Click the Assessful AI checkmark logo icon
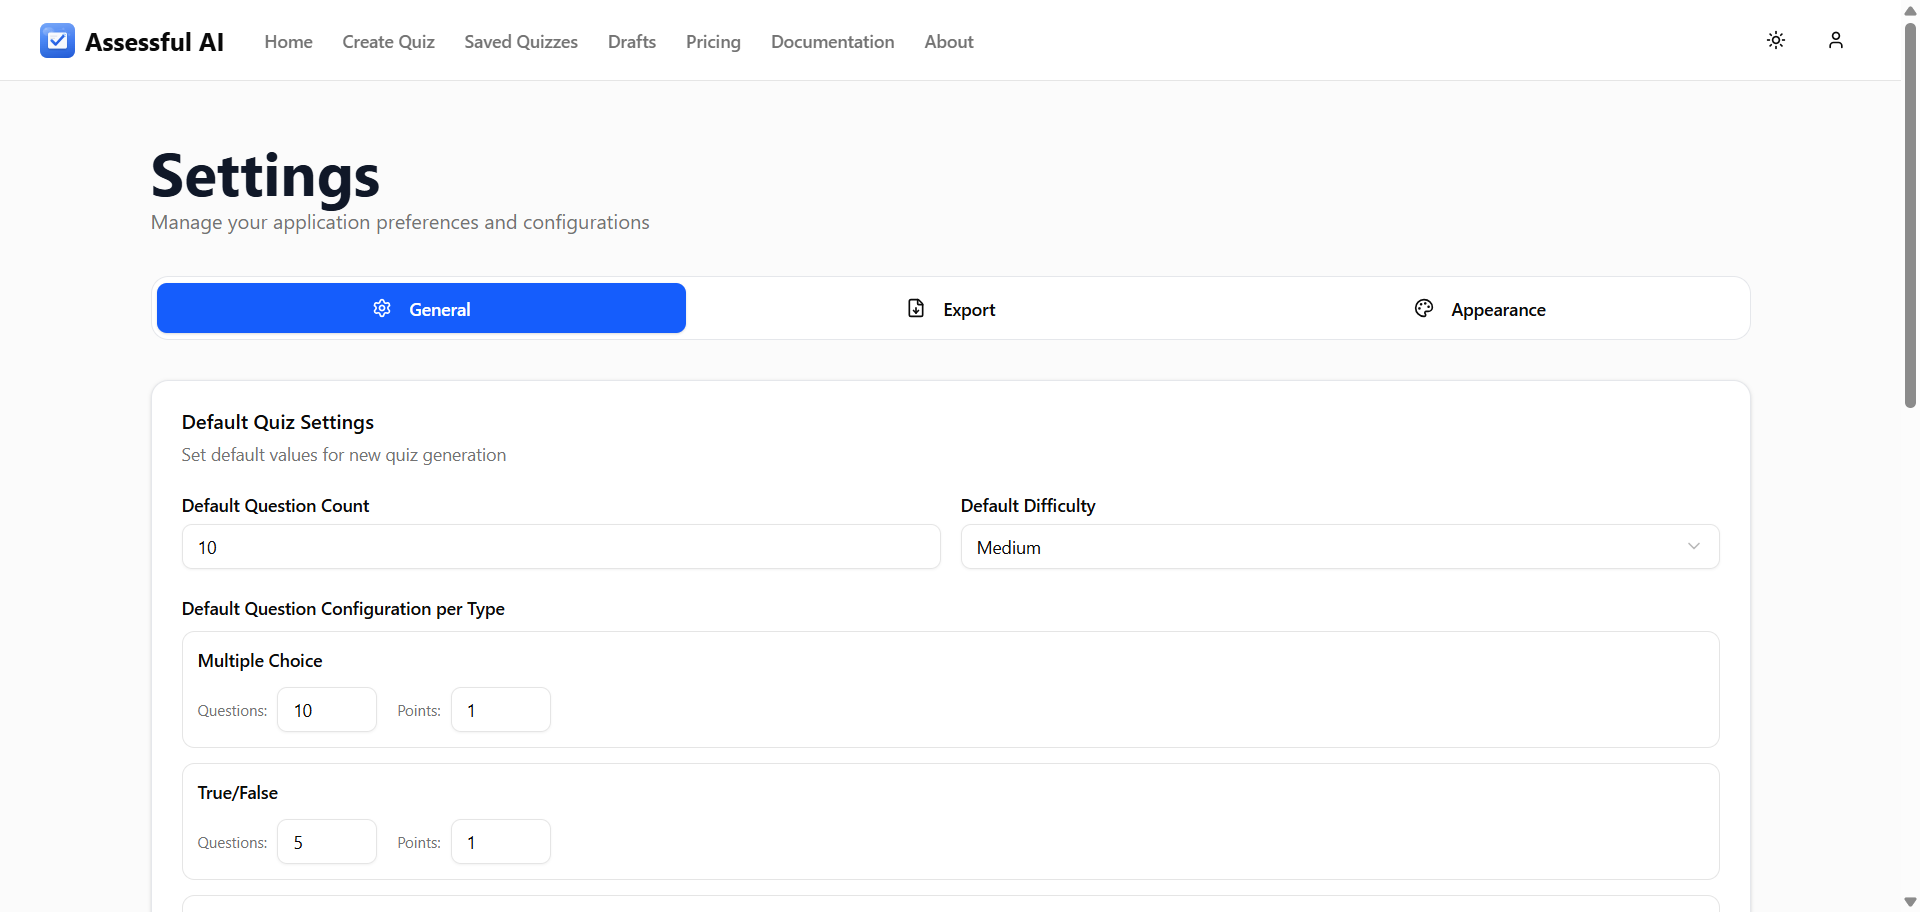This screenshot has height=912, width=1920. click(57, 41)
